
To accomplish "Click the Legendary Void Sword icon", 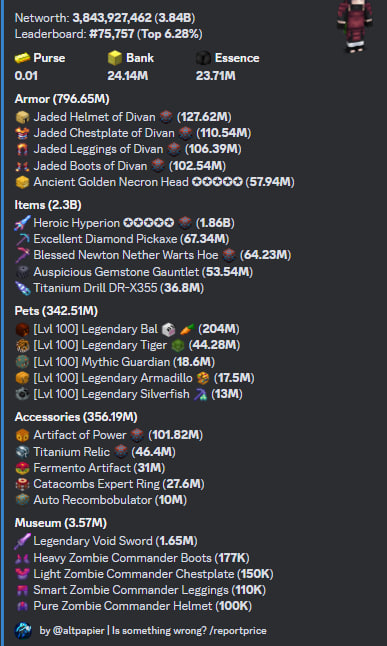I will pos(22,541).
